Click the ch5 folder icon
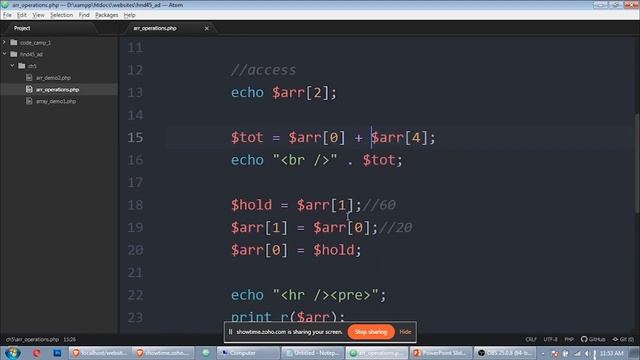The height and width of the screenshot is (360, 640). [x=22, y=66]
